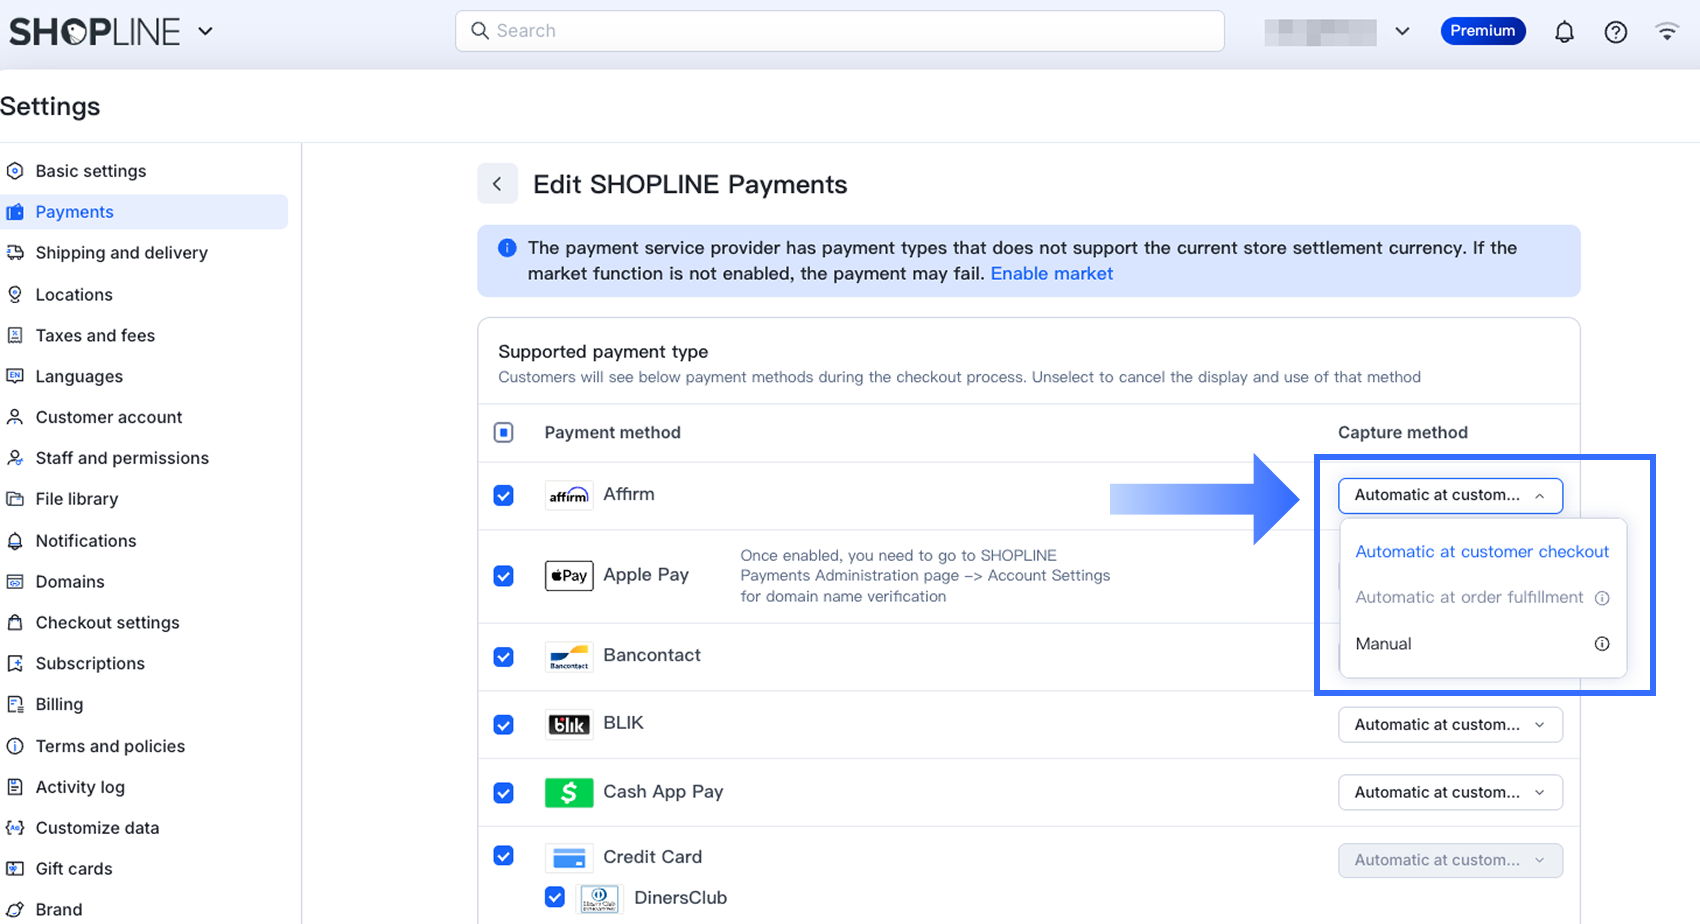Choose Automatic at customer checkout option

tap(1482, 552)
